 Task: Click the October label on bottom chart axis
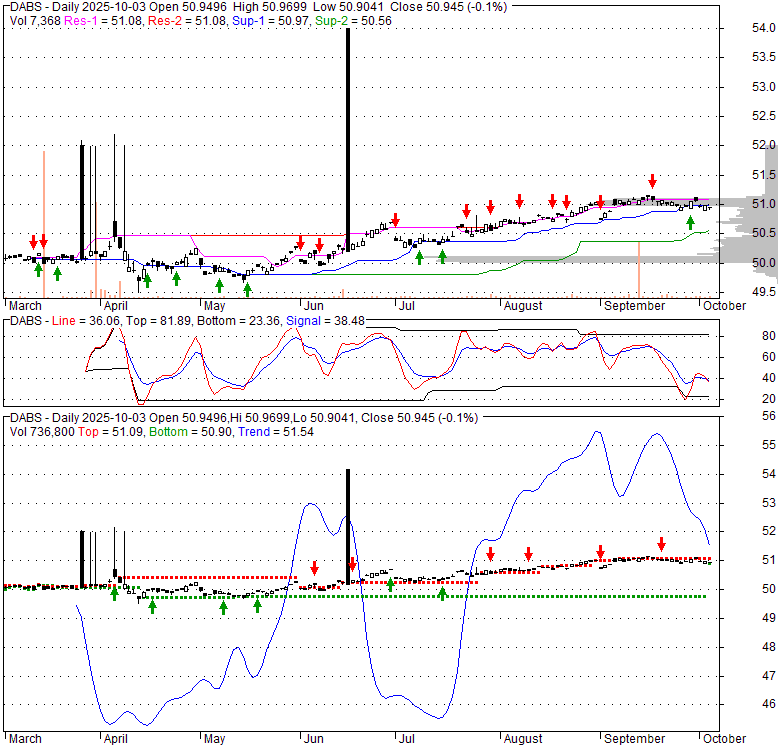click(724, 739)
